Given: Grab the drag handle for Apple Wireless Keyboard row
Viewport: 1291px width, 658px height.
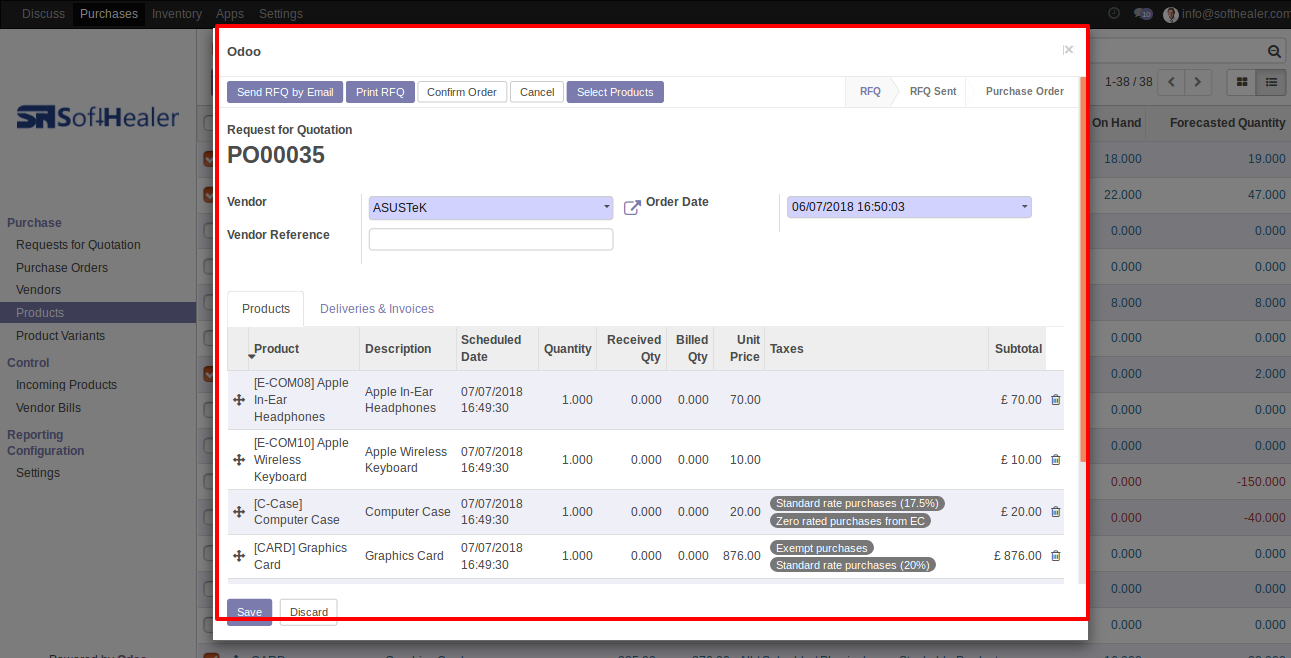Looking at the screenshot, I should tap(239, 460).
